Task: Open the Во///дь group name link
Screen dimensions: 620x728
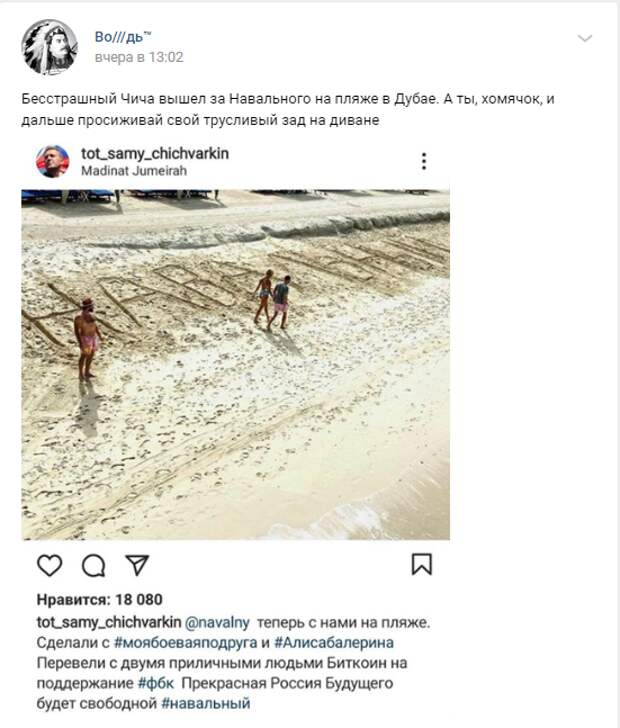Action: 123,37
